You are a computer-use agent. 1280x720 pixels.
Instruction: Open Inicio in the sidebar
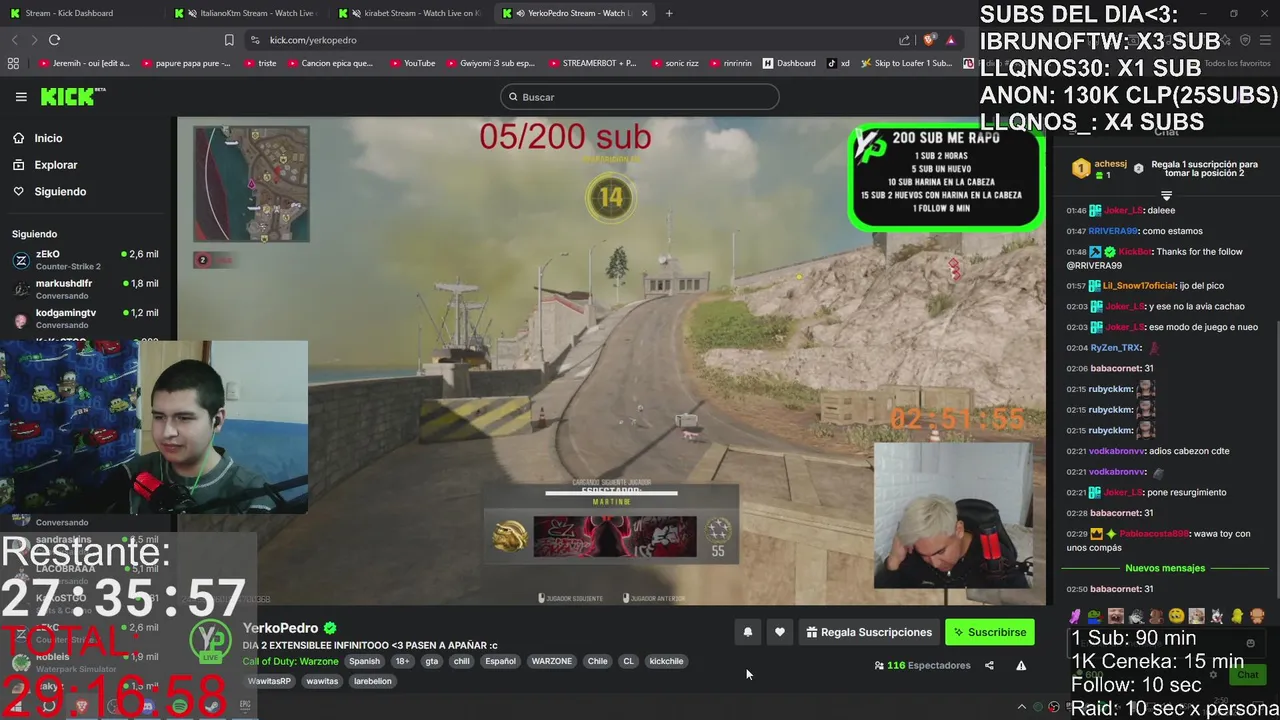pyautogui.click(x=48, y=138)
